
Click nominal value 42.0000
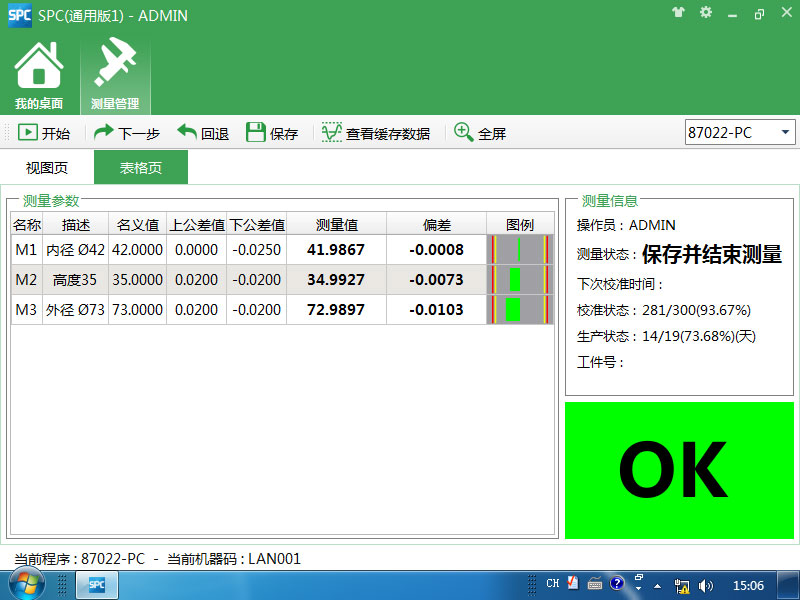[137, 250]
